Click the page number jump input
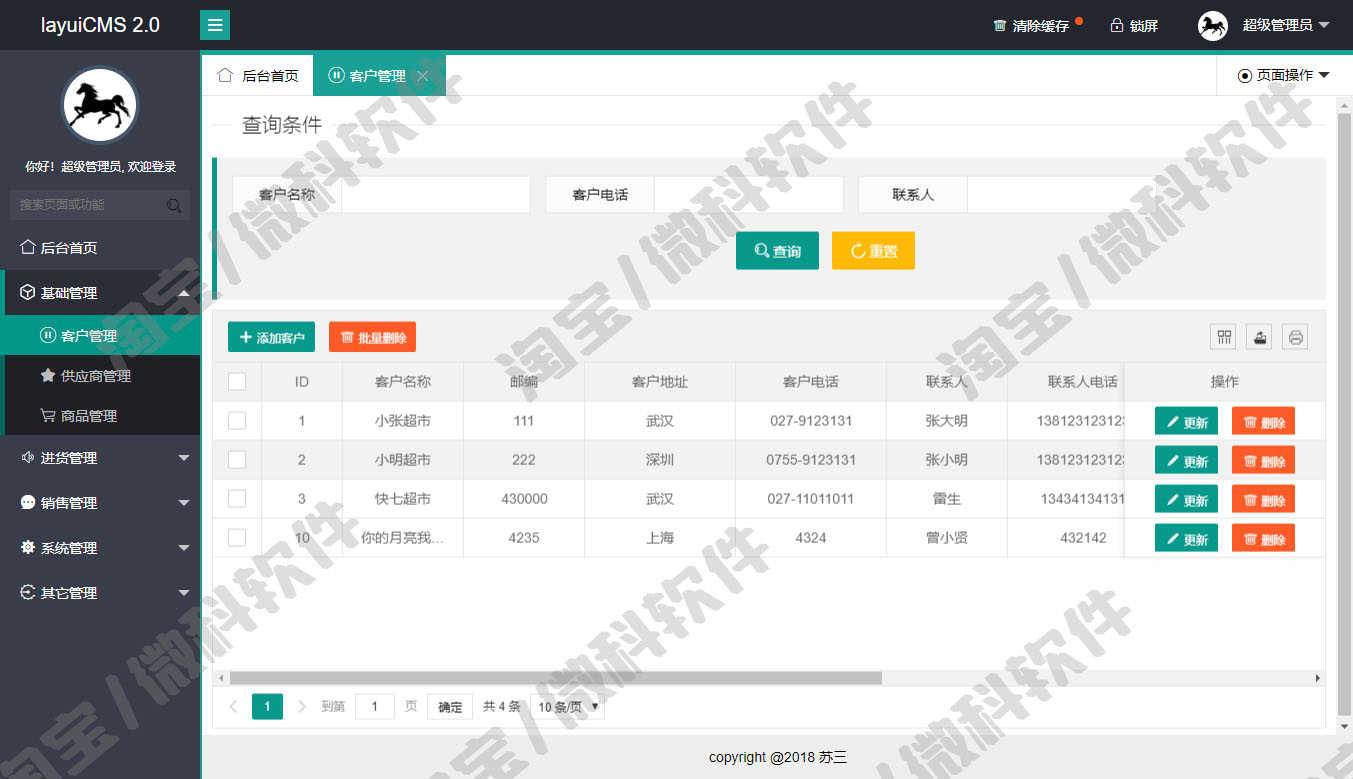 click(x=375, y=707)
